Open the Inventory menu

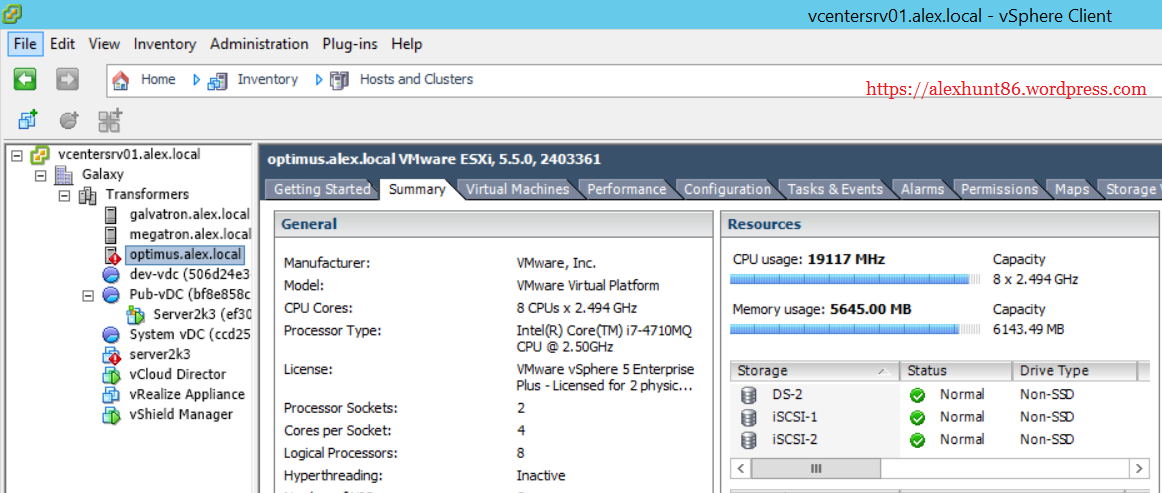[165, 44]
